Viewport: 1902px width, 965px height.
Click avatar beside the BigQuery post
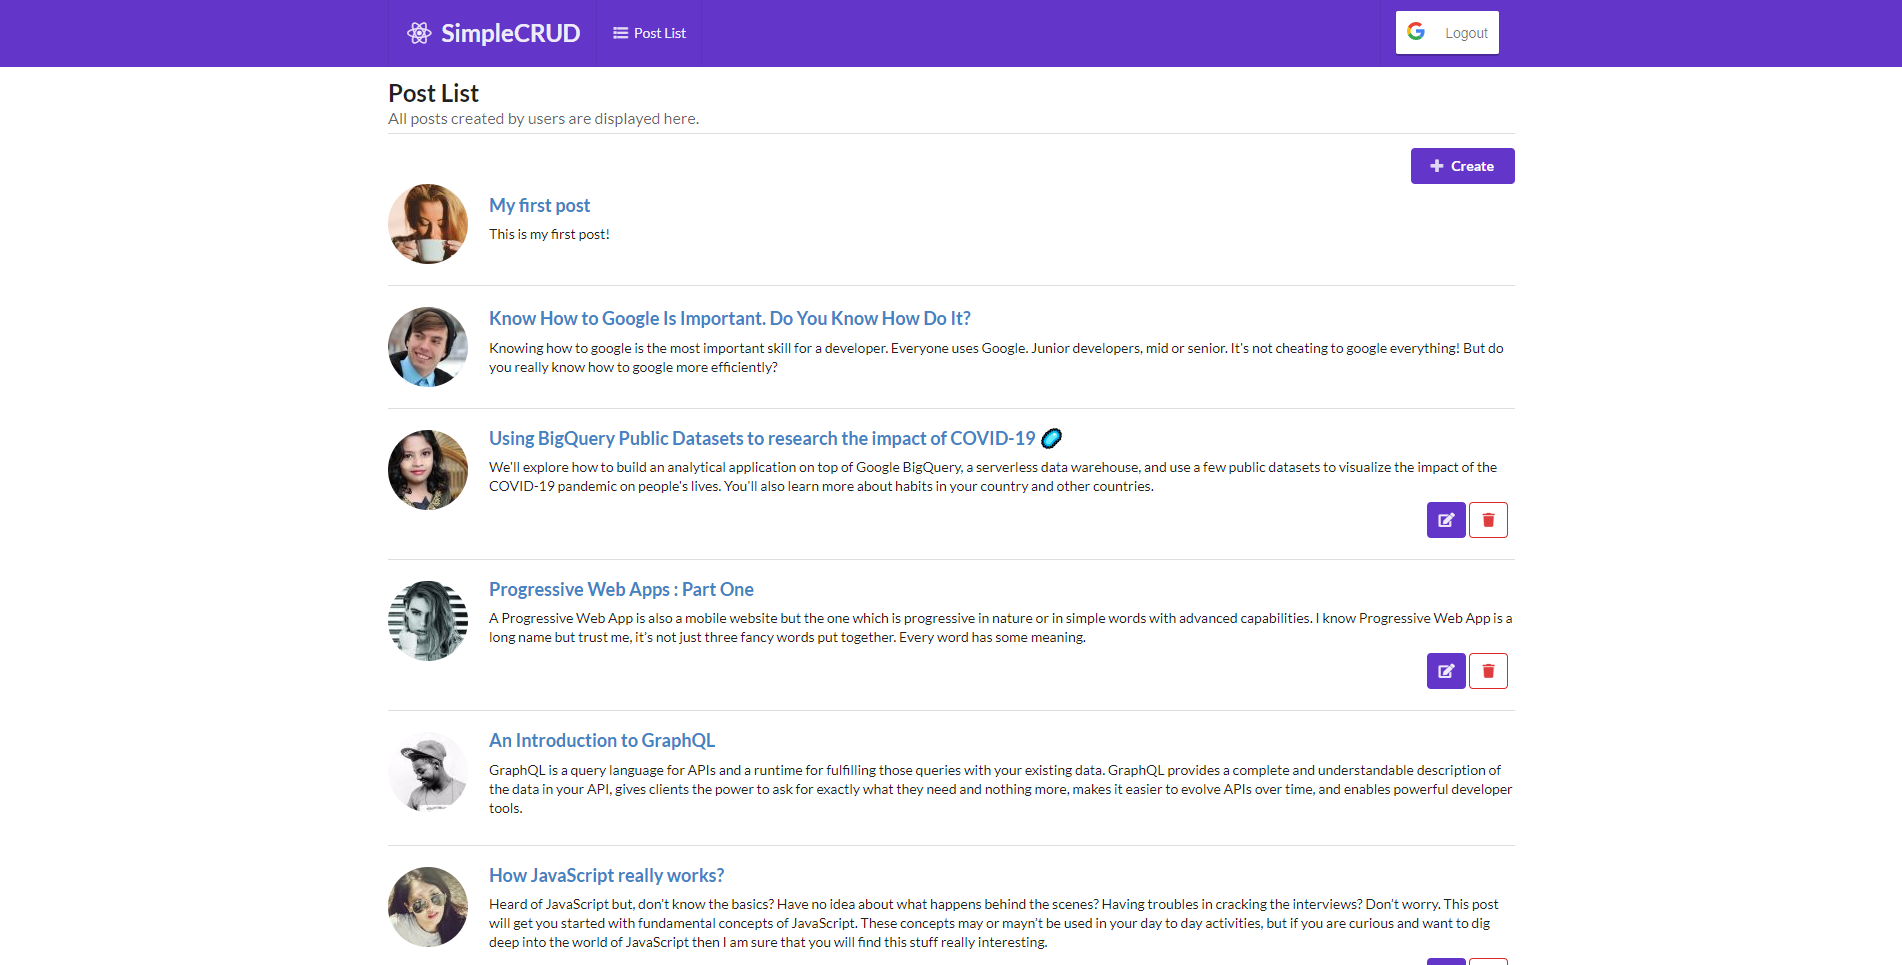pos(428,470)
